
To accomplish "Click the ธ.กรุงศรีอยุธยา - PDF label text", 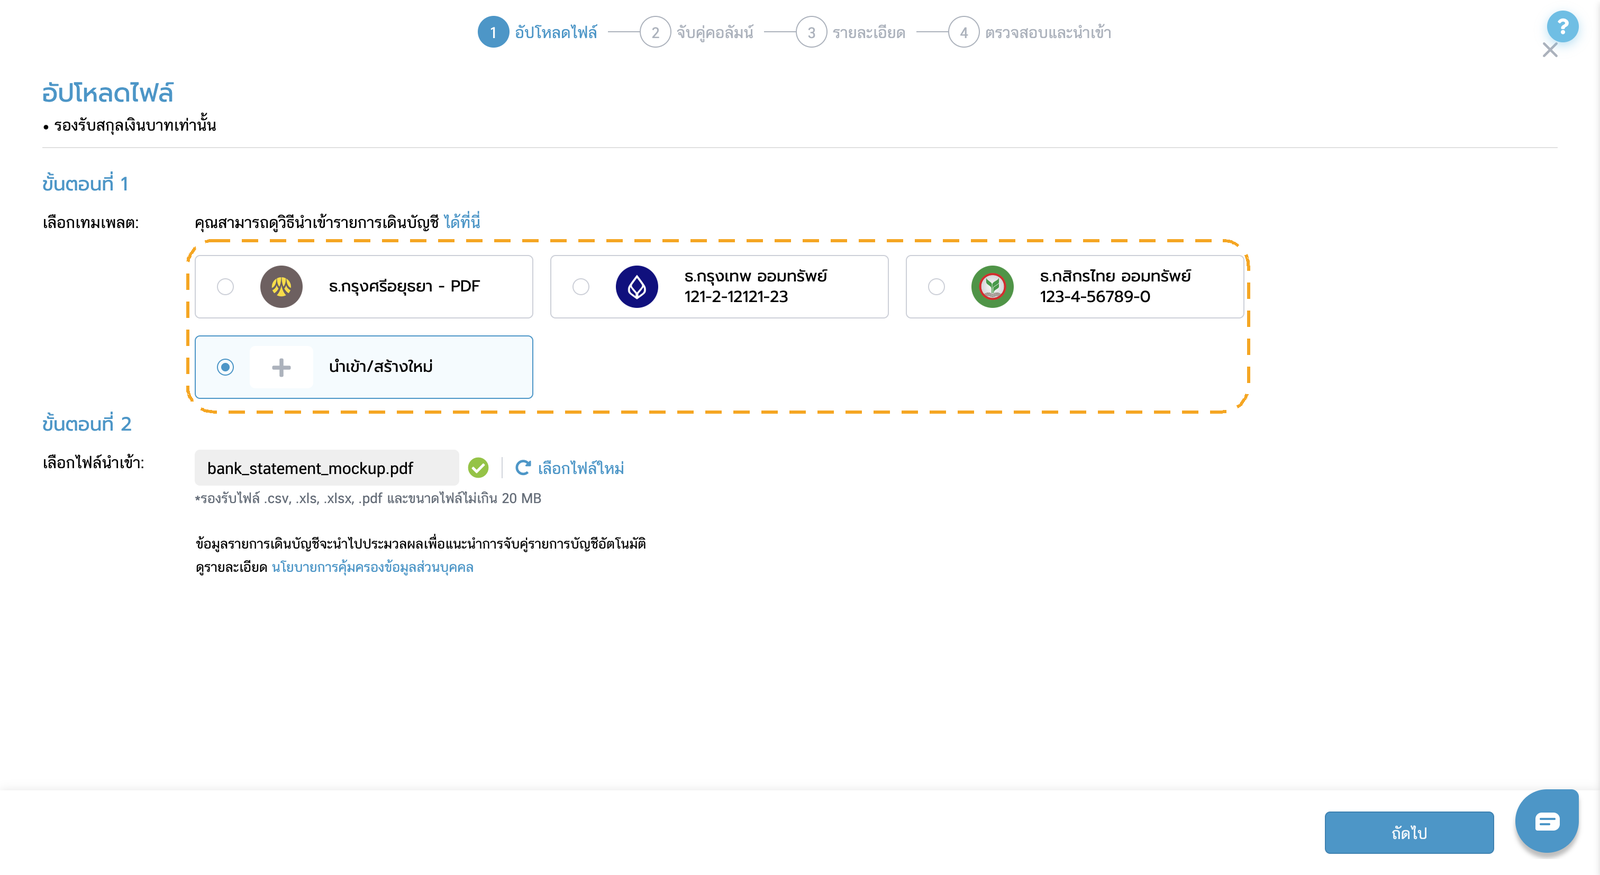I will pos(404,287).
